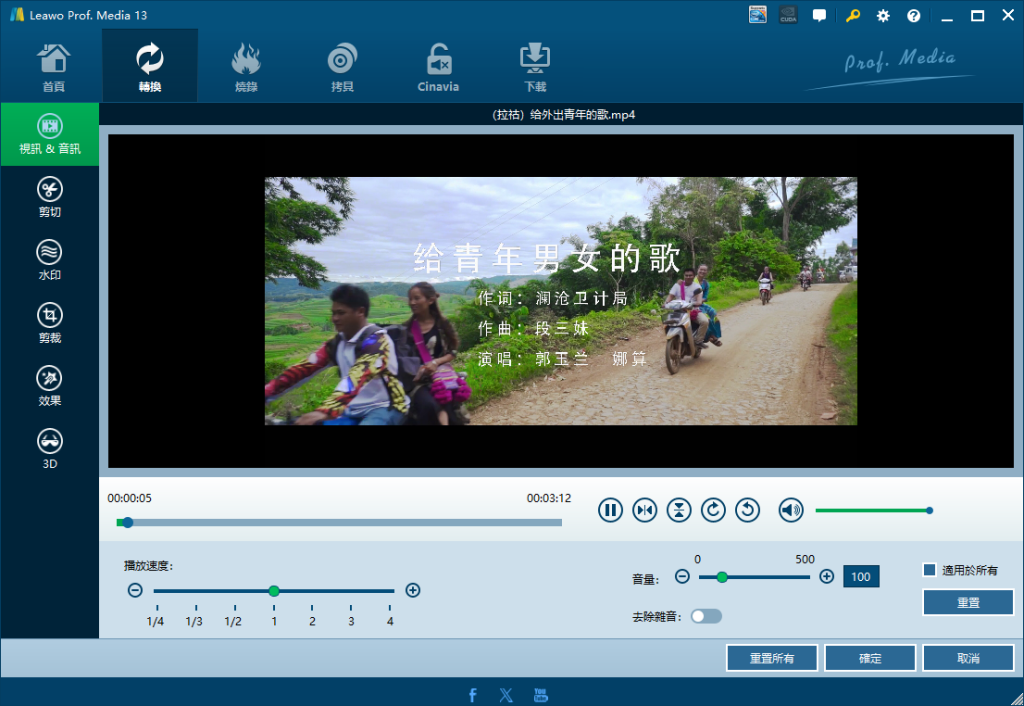
Task: Go to the 下載 (download) tab
Action: [534, 66]
